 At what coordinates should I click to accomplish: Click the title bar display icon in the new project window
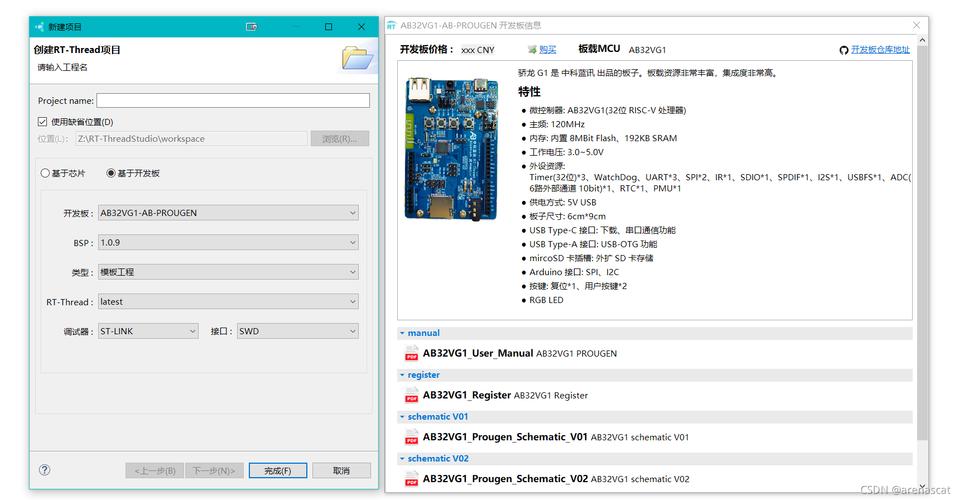click(251, 27)
